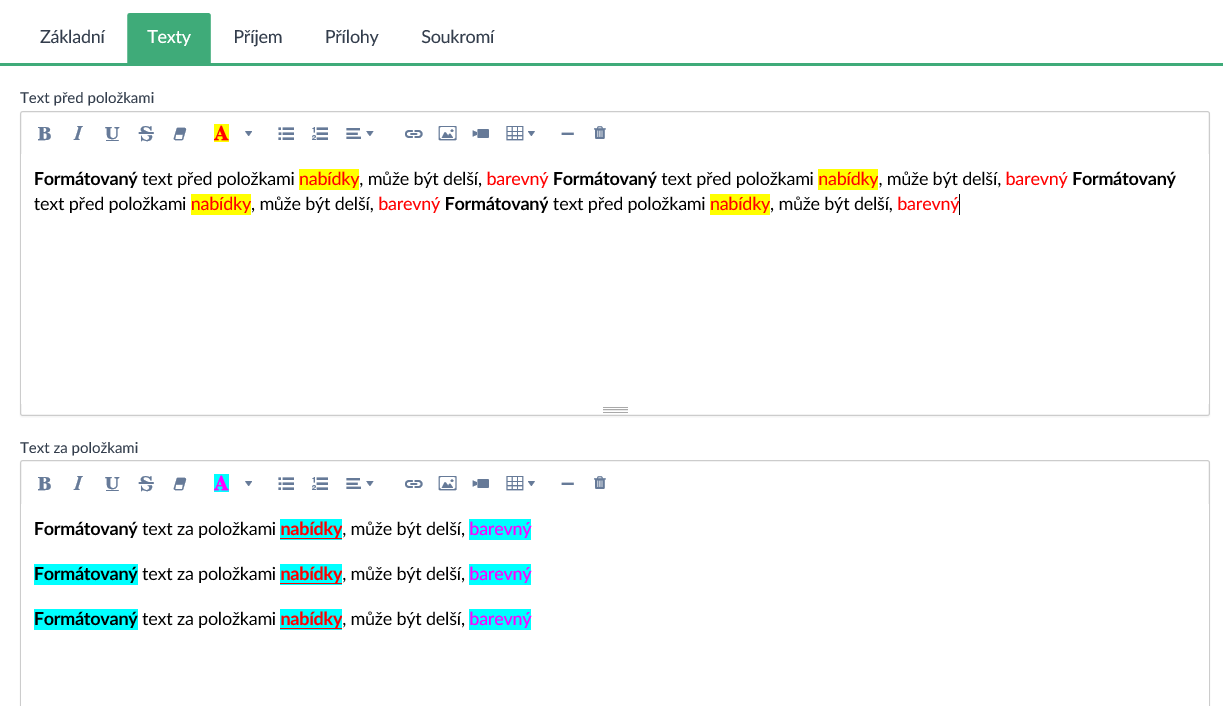Open table dropdown in the bottom editor
The image size is (1223, 706).
coord(520,483)
